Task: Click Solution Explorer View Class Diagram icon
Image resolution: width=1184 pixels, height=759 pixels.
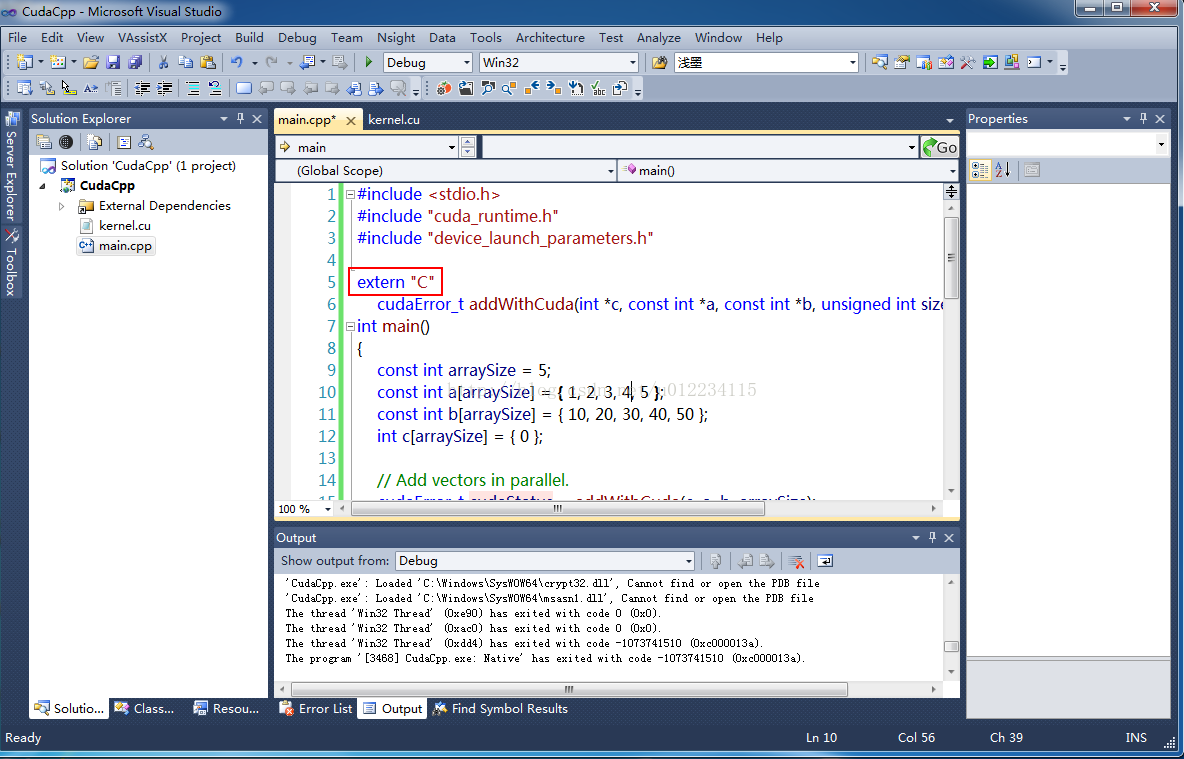Action: (146, 142)
